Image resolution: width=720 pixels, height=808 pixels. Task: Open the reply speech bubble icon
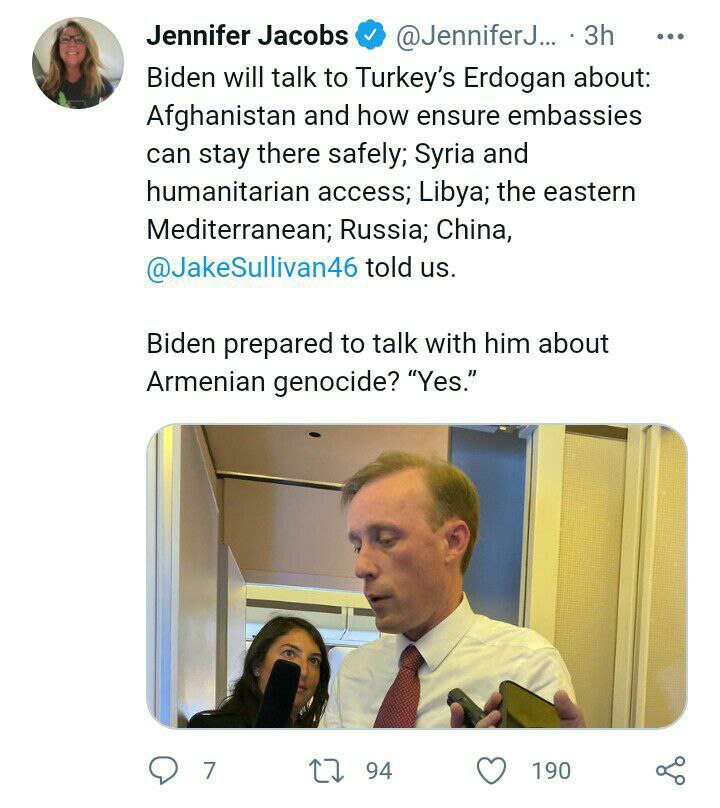pos(163,770)
